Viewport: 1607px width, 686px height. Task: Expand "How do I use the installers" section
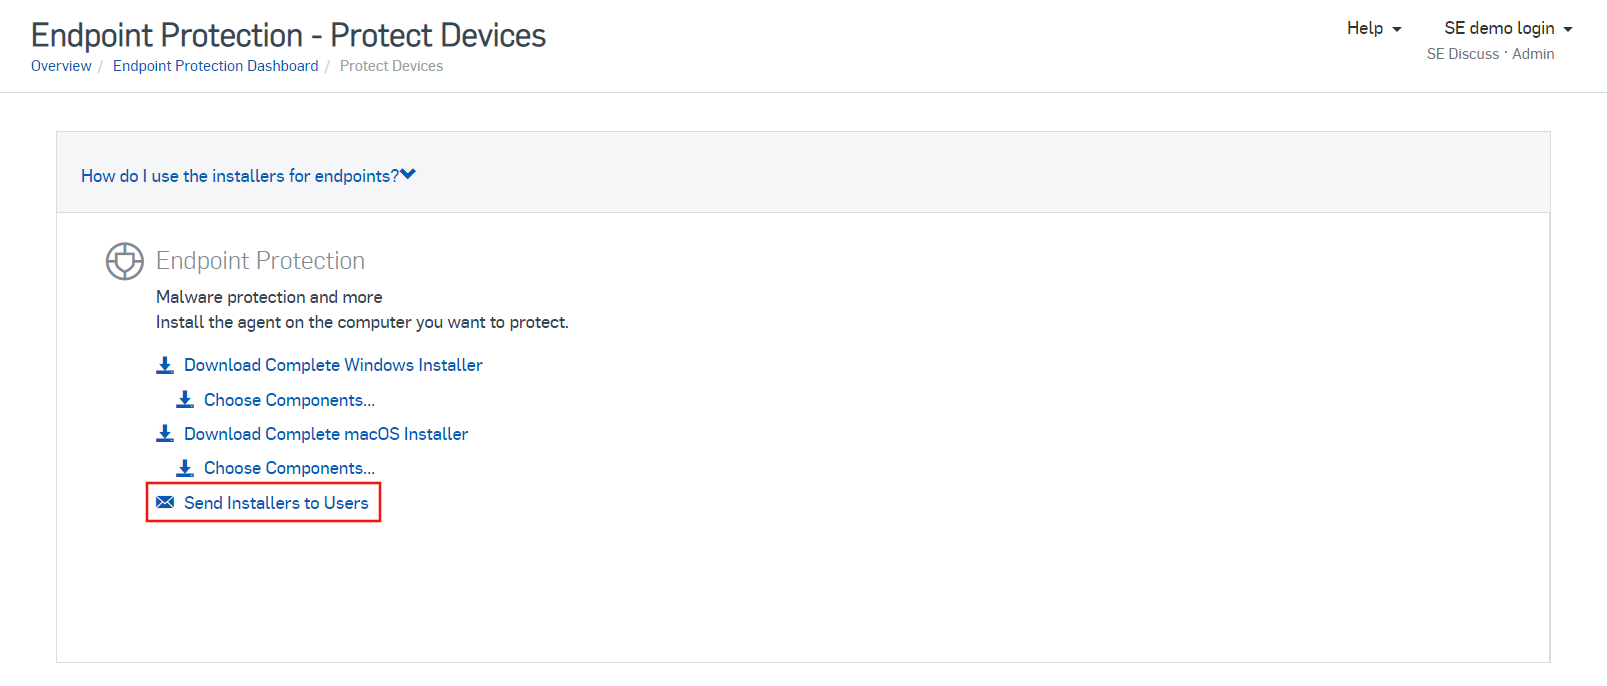(240, 176)
